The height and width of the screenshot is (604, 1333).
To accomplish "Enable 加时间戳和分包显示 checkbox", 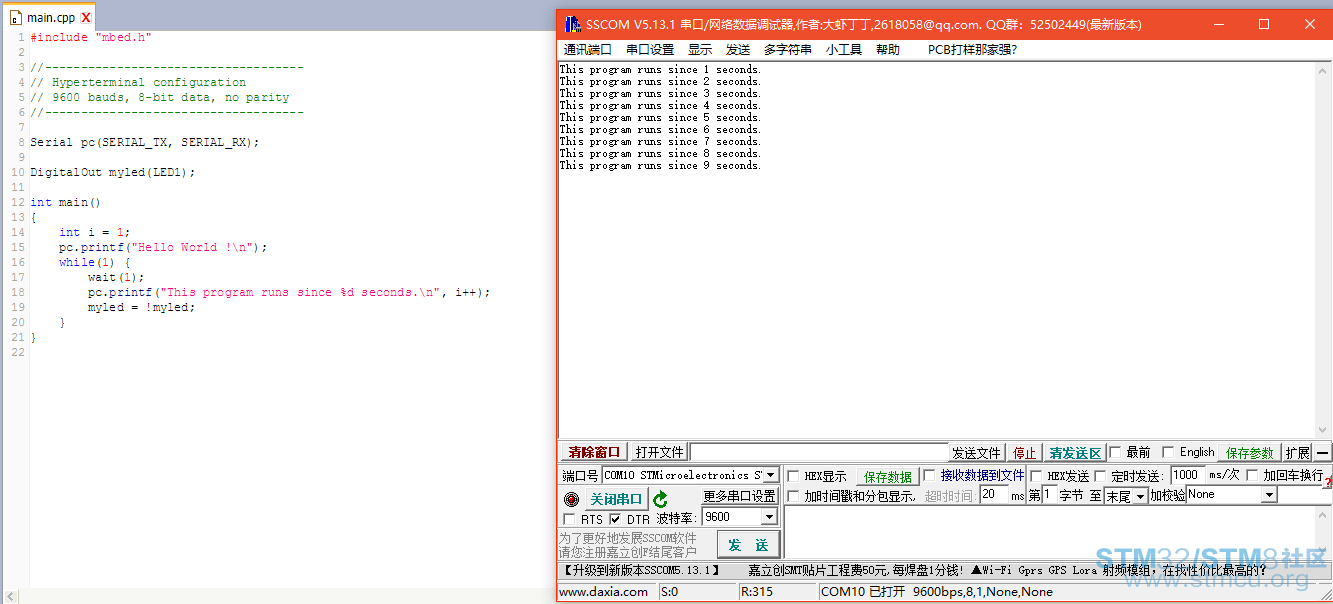I will pyautogui.click(x=793, y=496).
